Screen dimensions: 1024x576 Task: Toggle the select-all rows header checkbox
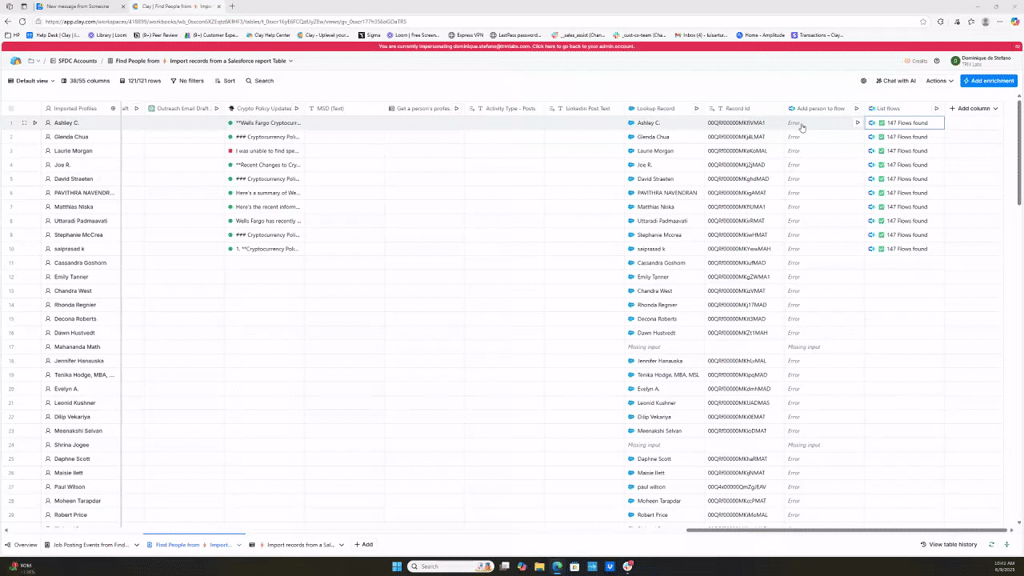pyautogui.click(x=11, y=108)
